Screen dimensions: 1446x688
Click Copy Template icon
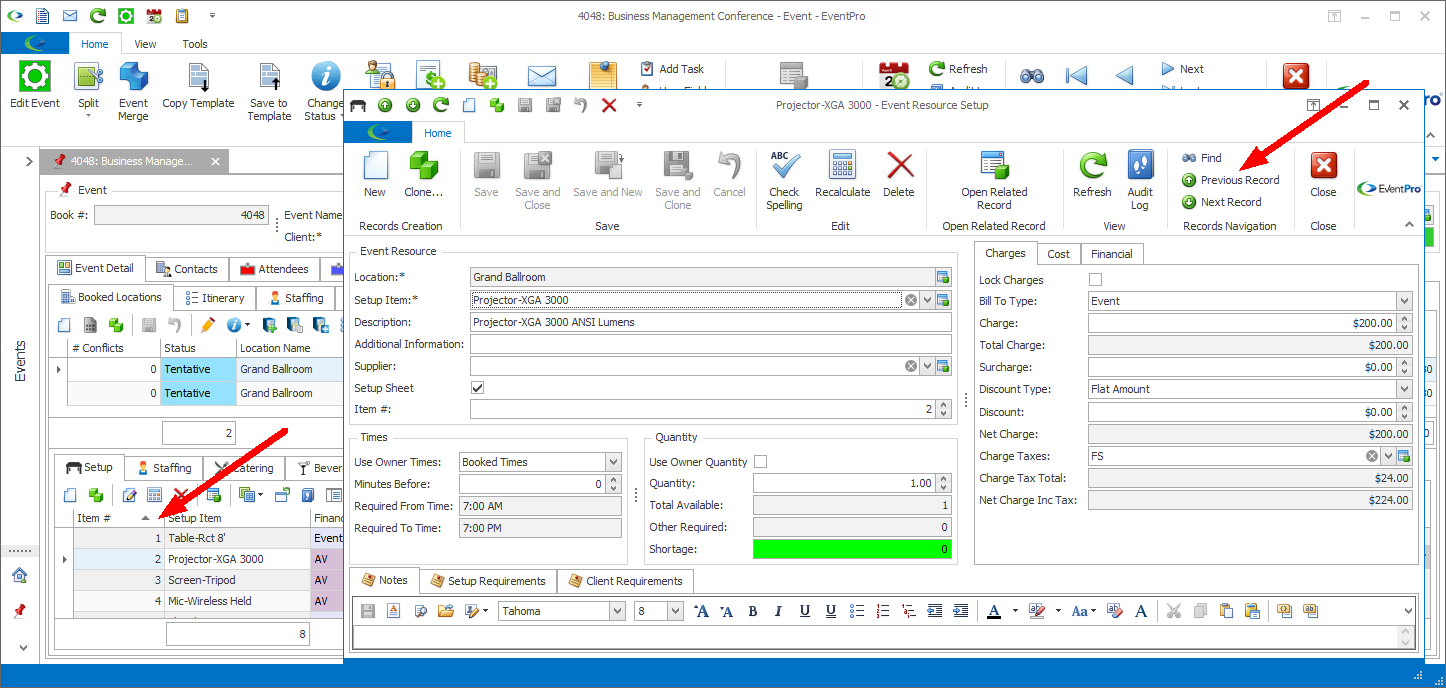[198, 77]
